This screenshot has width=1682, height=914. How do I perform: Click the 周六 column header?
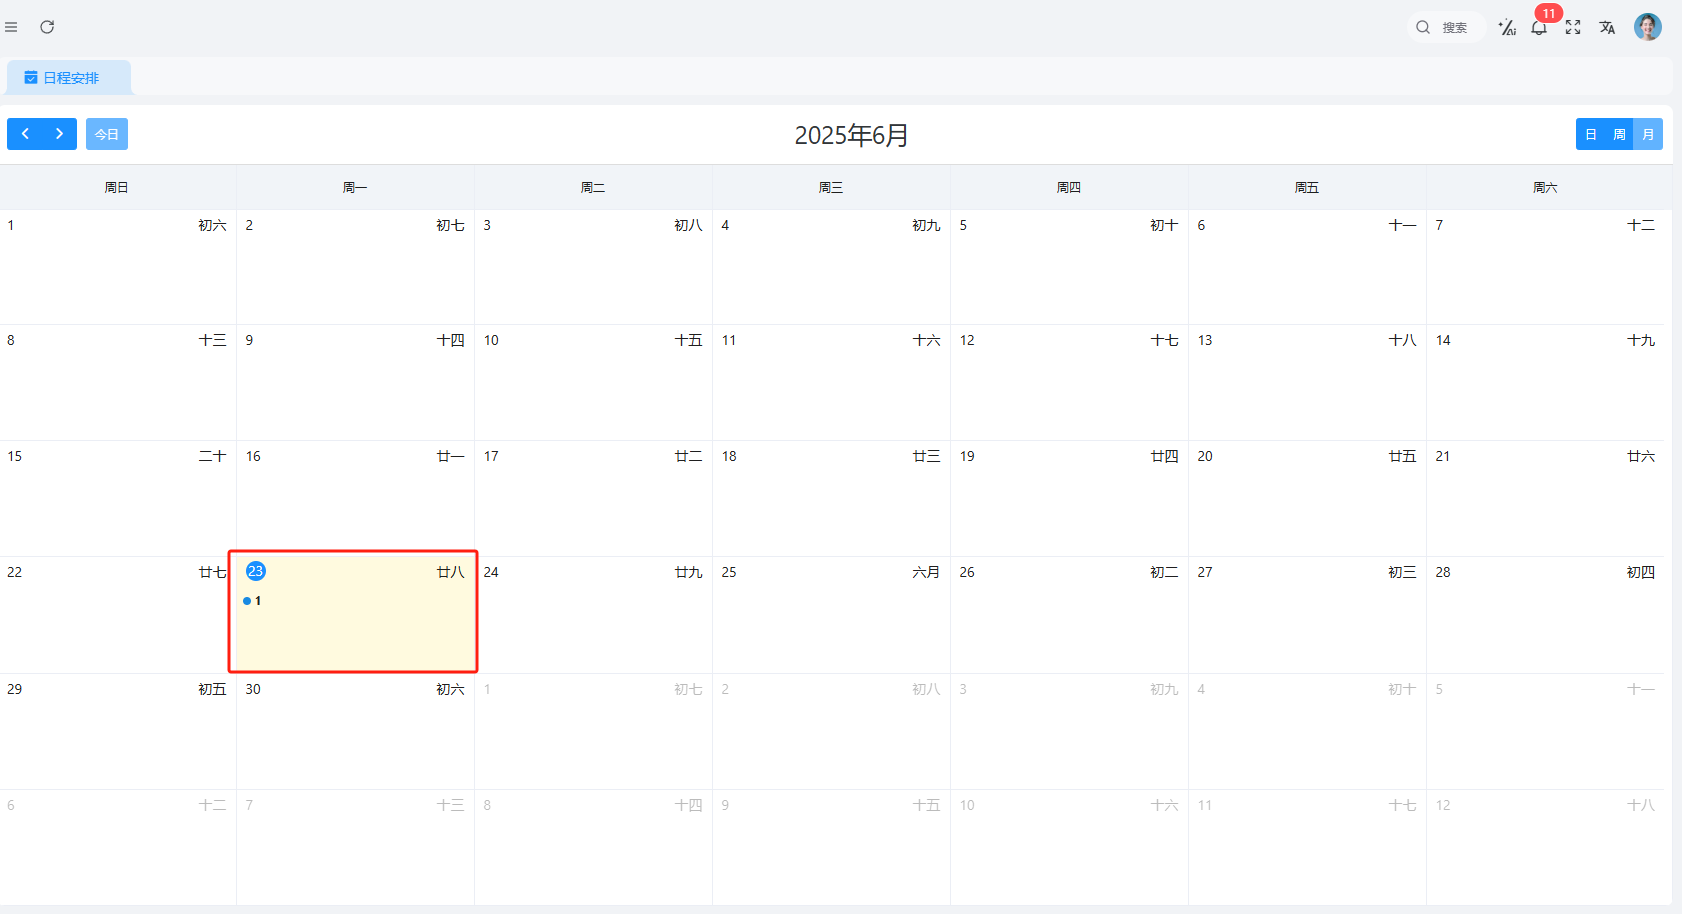[x=1545, y=187]
